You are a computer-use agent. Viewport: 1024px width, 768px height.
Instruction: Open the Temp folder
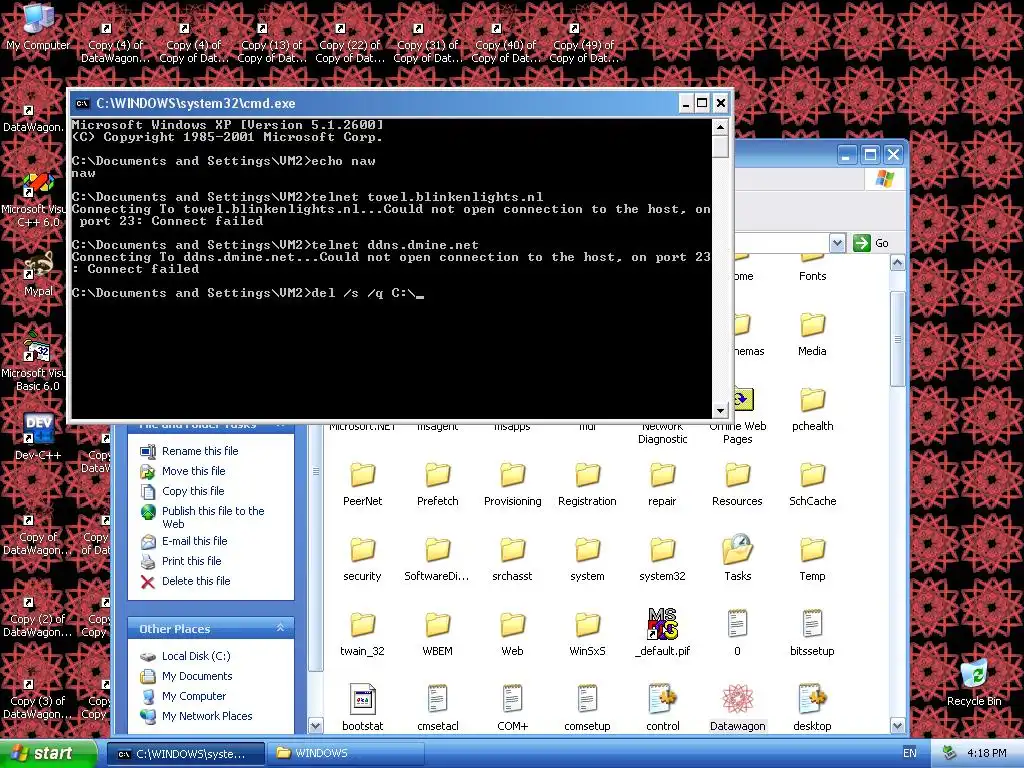(x=812, y=558)
